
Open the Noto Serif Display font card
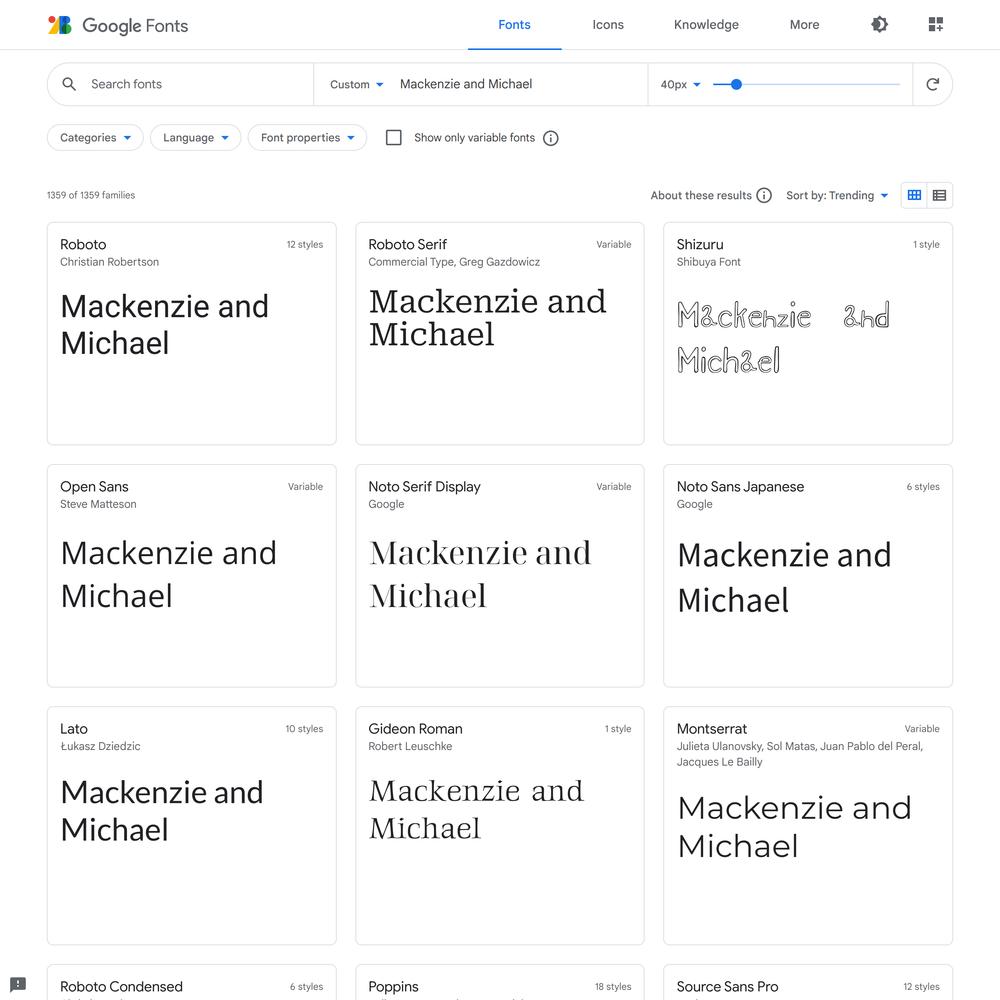coord(499,576)
